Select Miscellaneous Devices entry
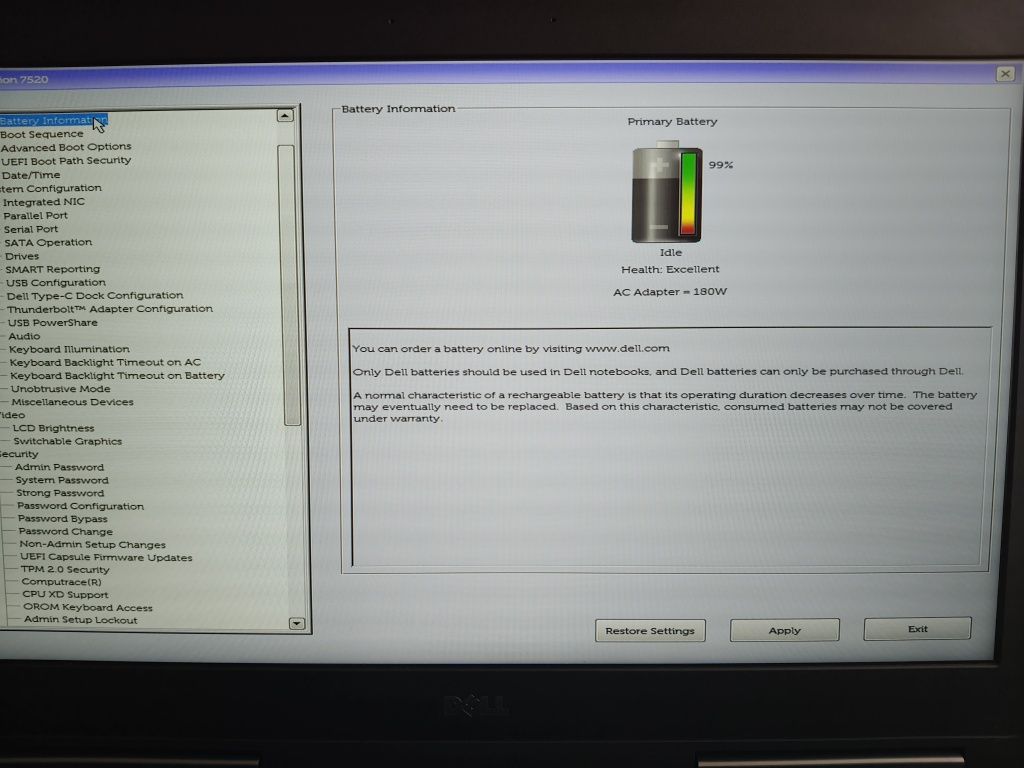This screenshot has height=768, width=1024. [x=72, y=402]
